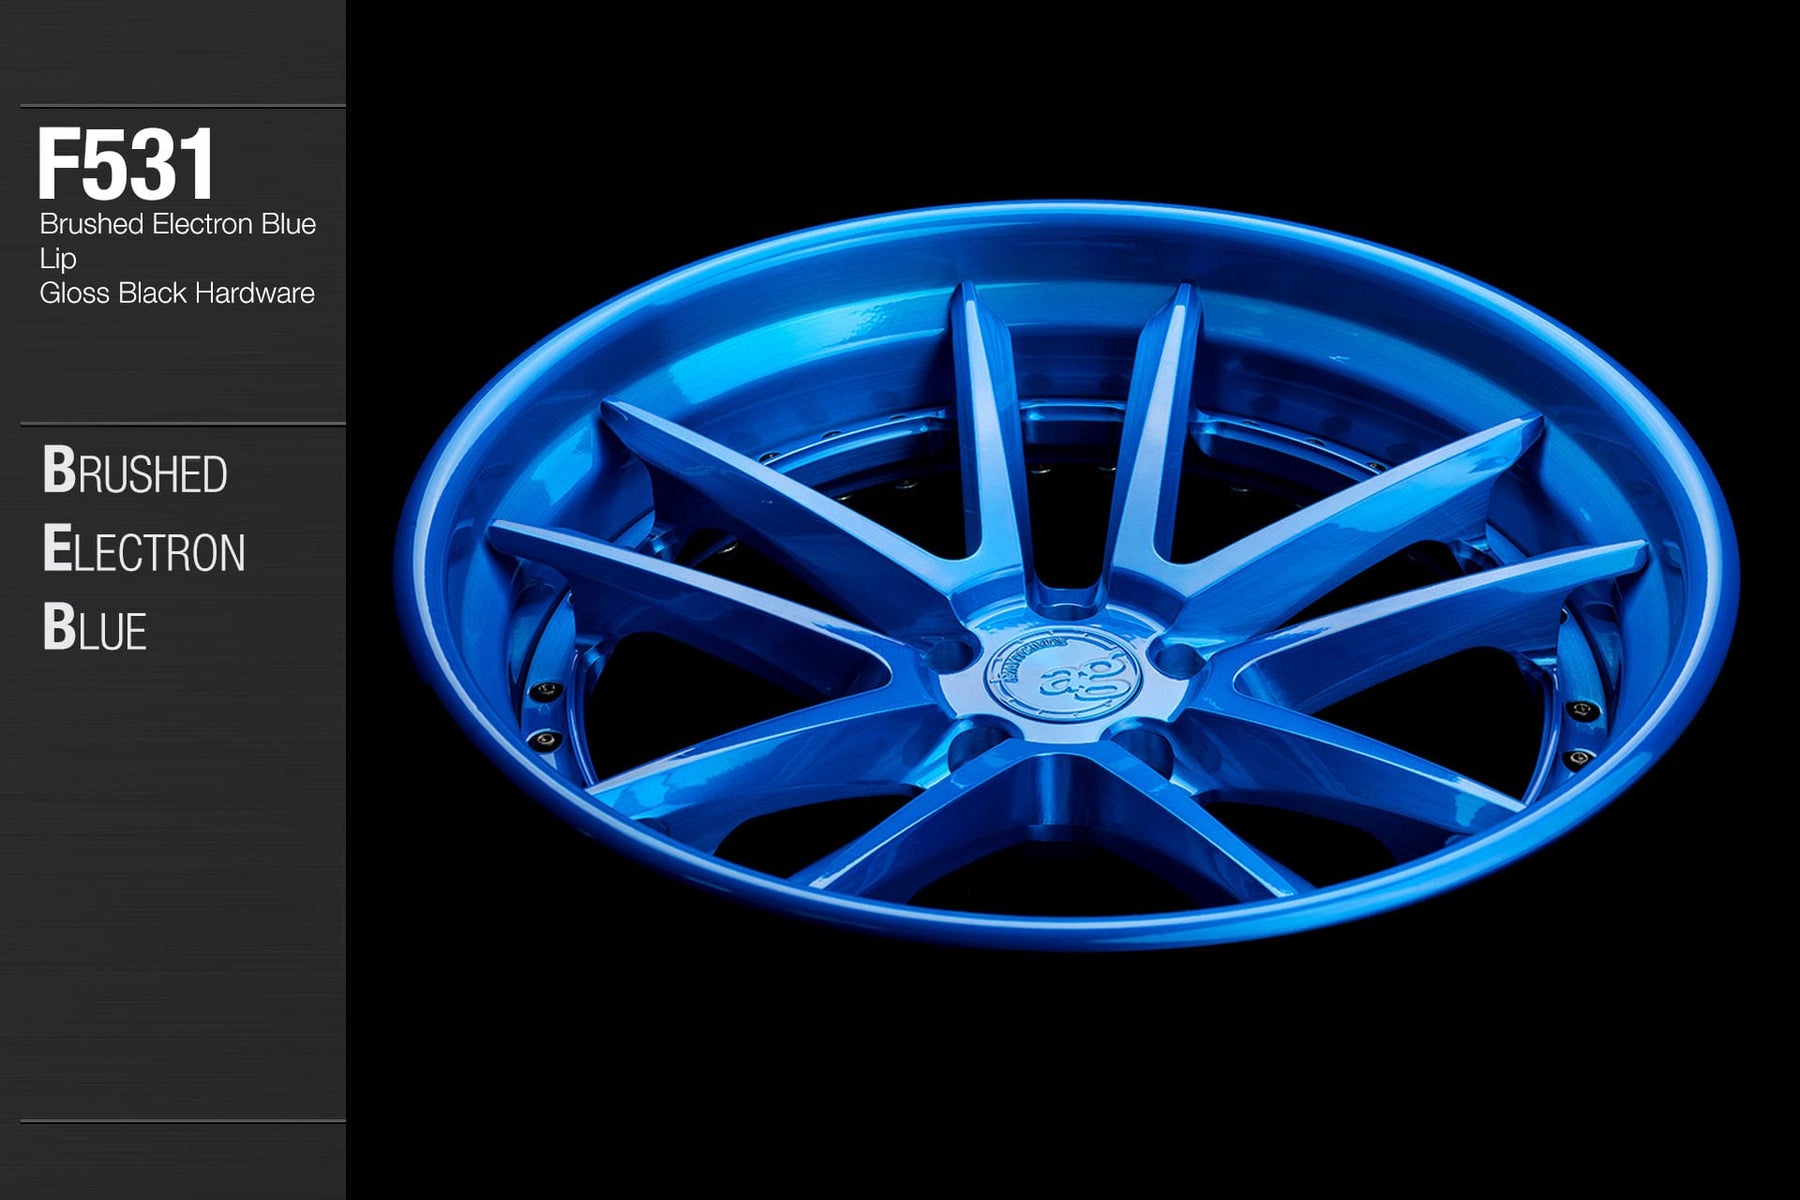Click the divider line above the F531 heading
1800x1200 pixels.
tap(182, 106)
